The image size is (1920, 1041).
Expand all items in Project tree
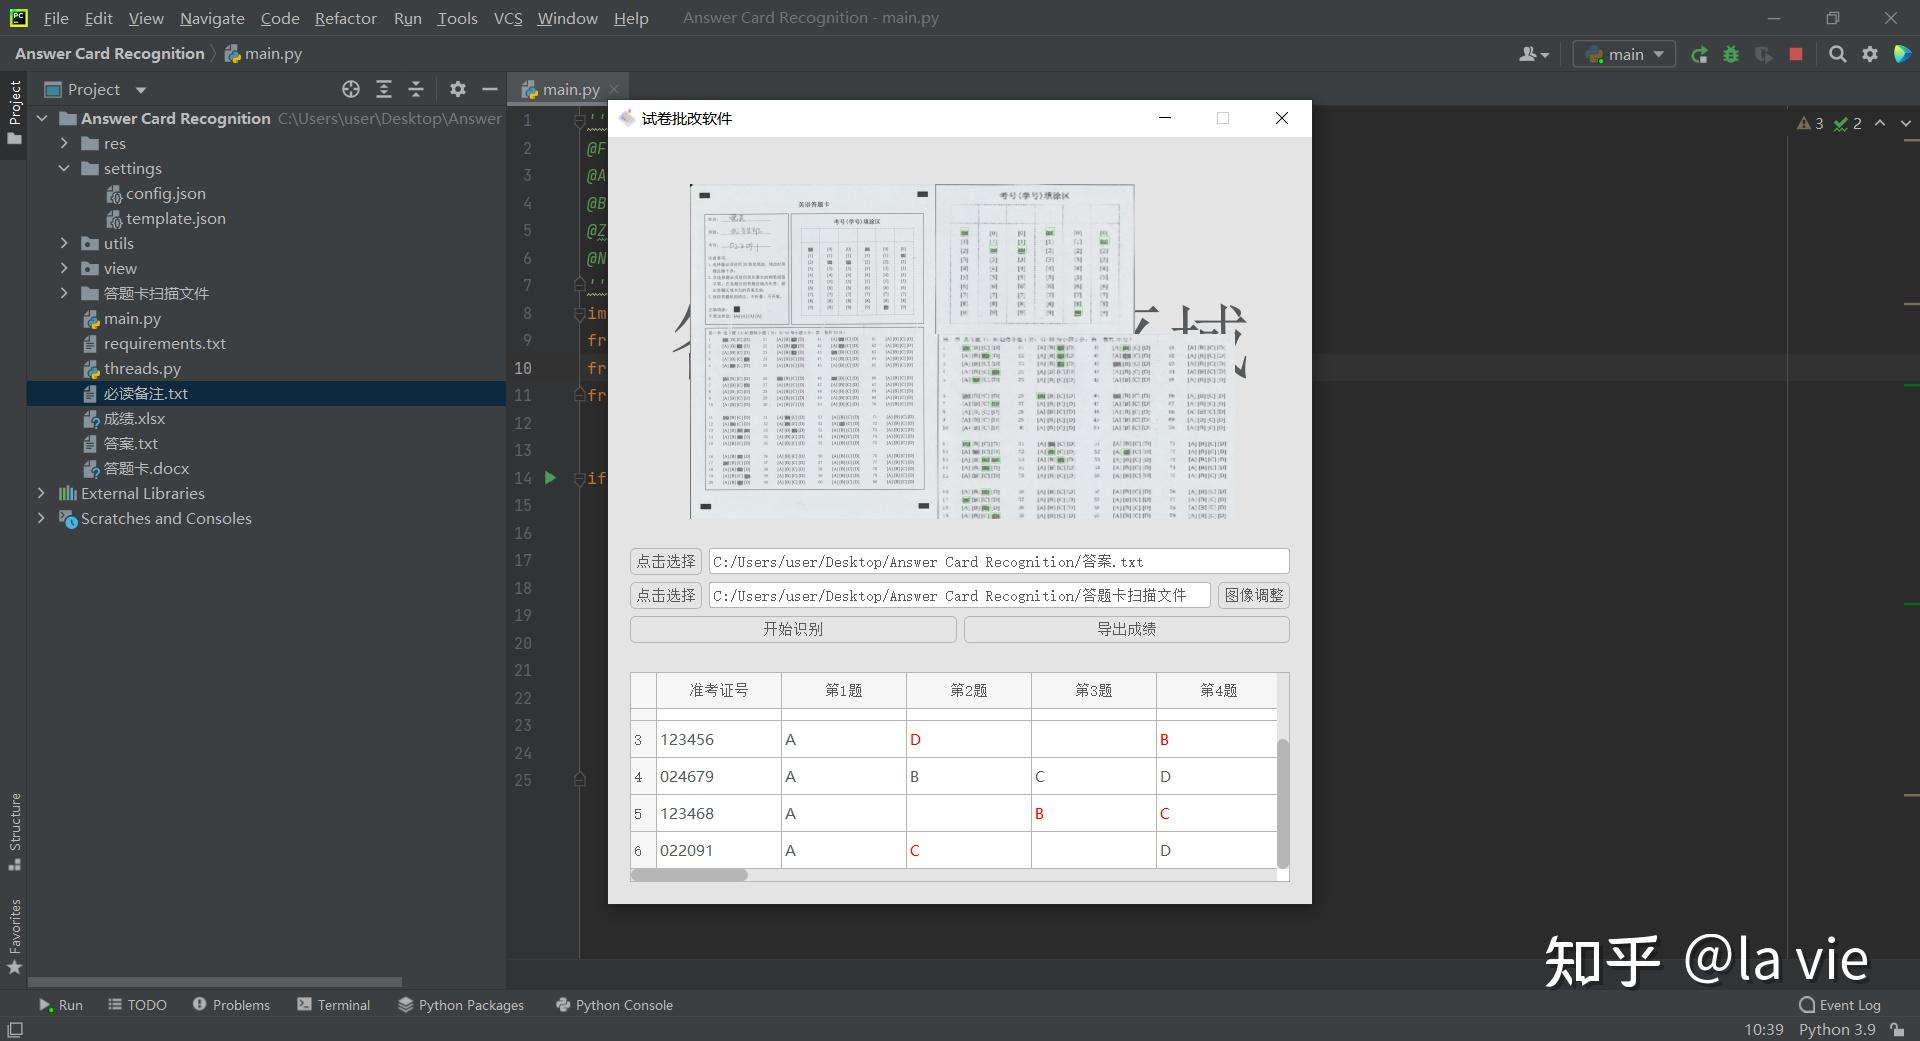click(383, 89)
